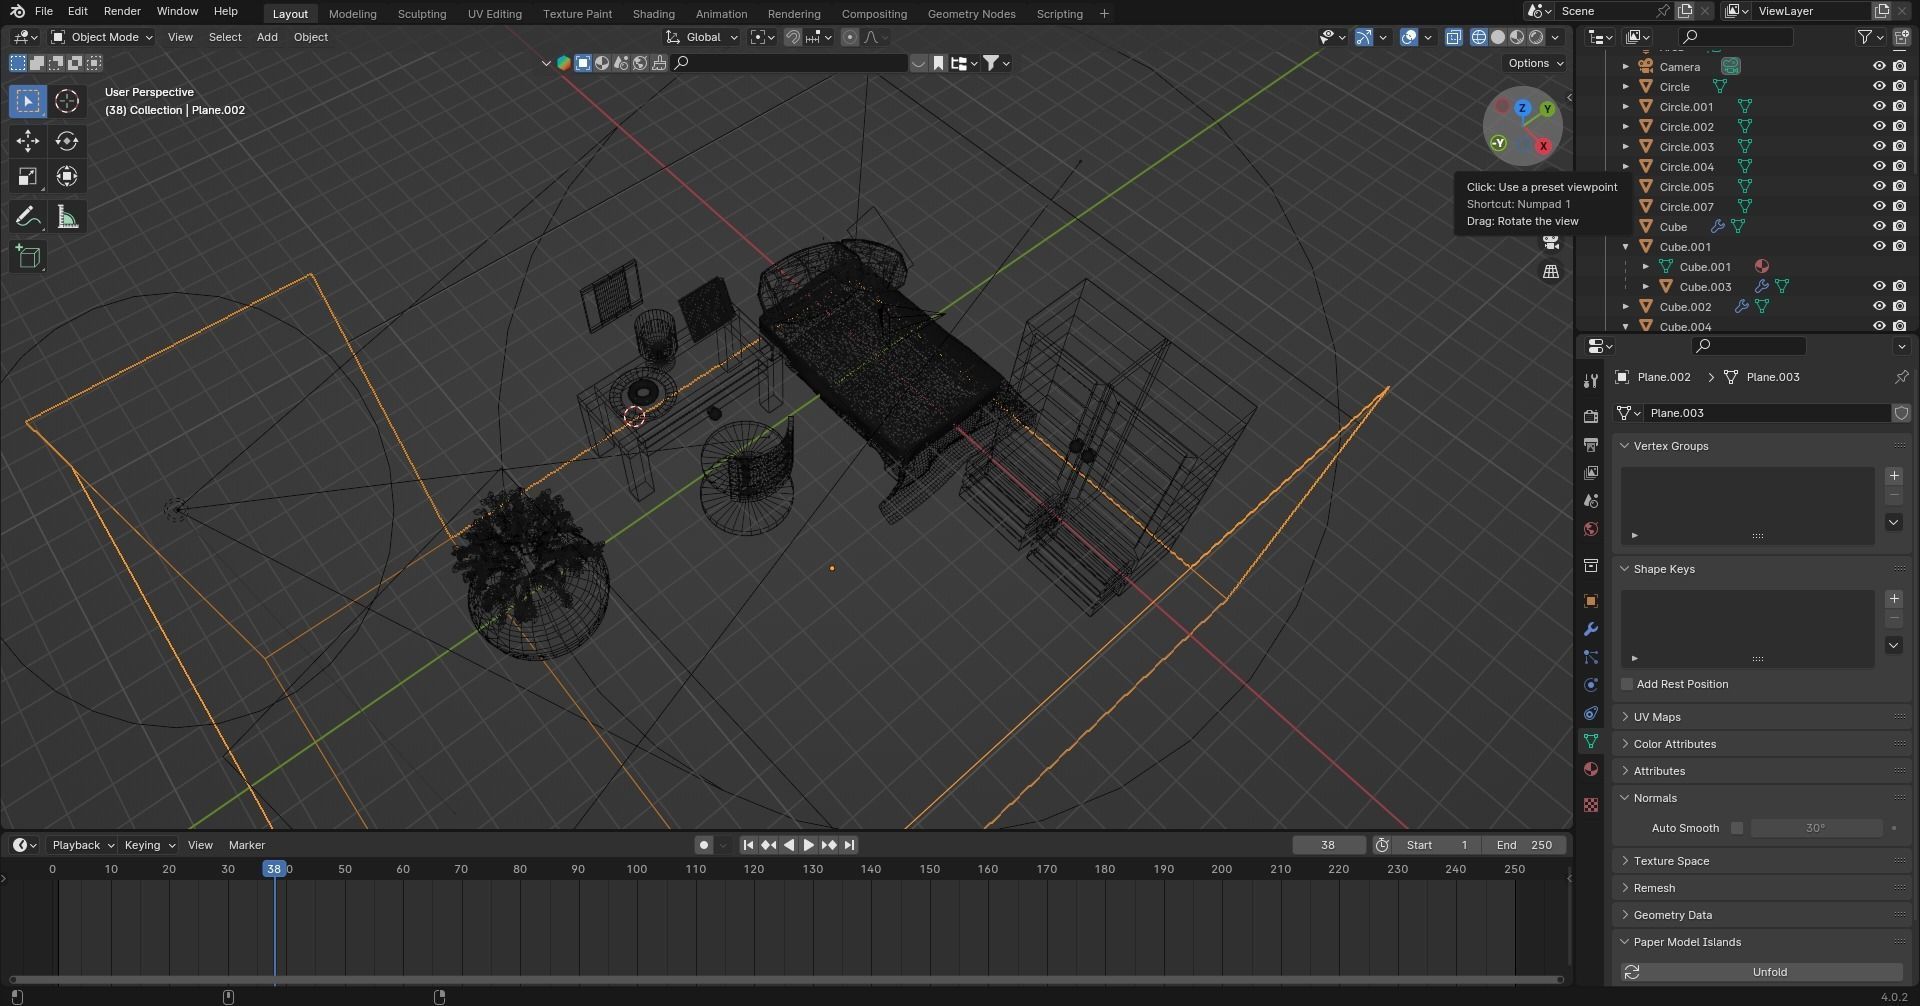Select the Select Box tool
The image size is (1920, 1006).
[x=28, y=101]
